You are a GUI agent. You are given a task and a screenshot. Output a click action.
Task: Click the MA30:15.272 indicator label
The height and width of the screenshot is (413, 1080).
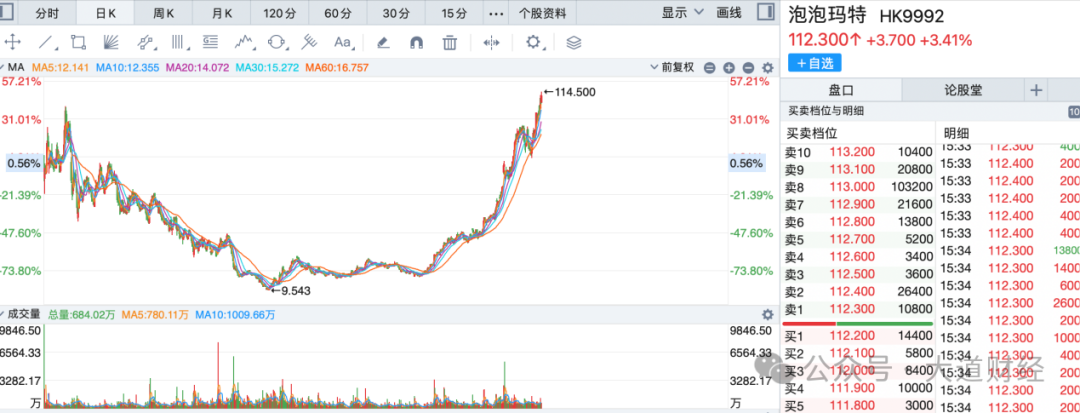267,67
